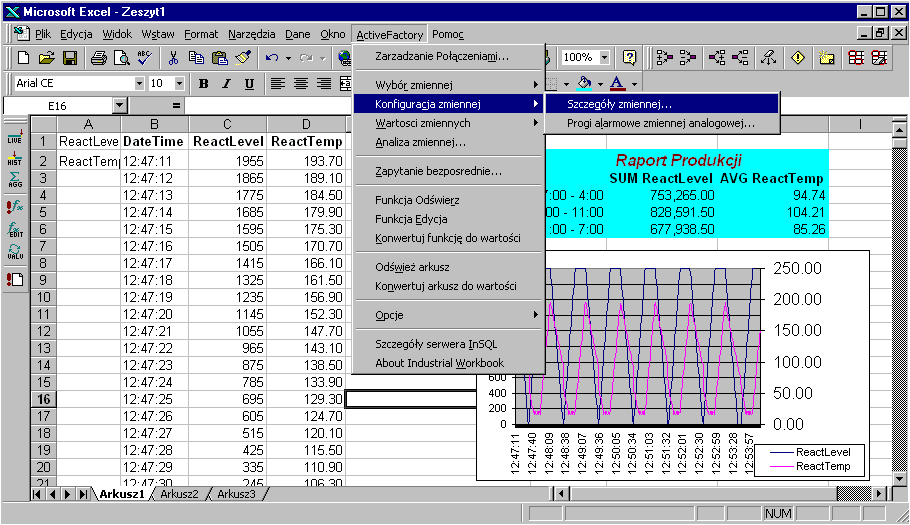Create a new workbook with the blank page icon
Viewport: 910px width, 525px height.
pos(24,57)
